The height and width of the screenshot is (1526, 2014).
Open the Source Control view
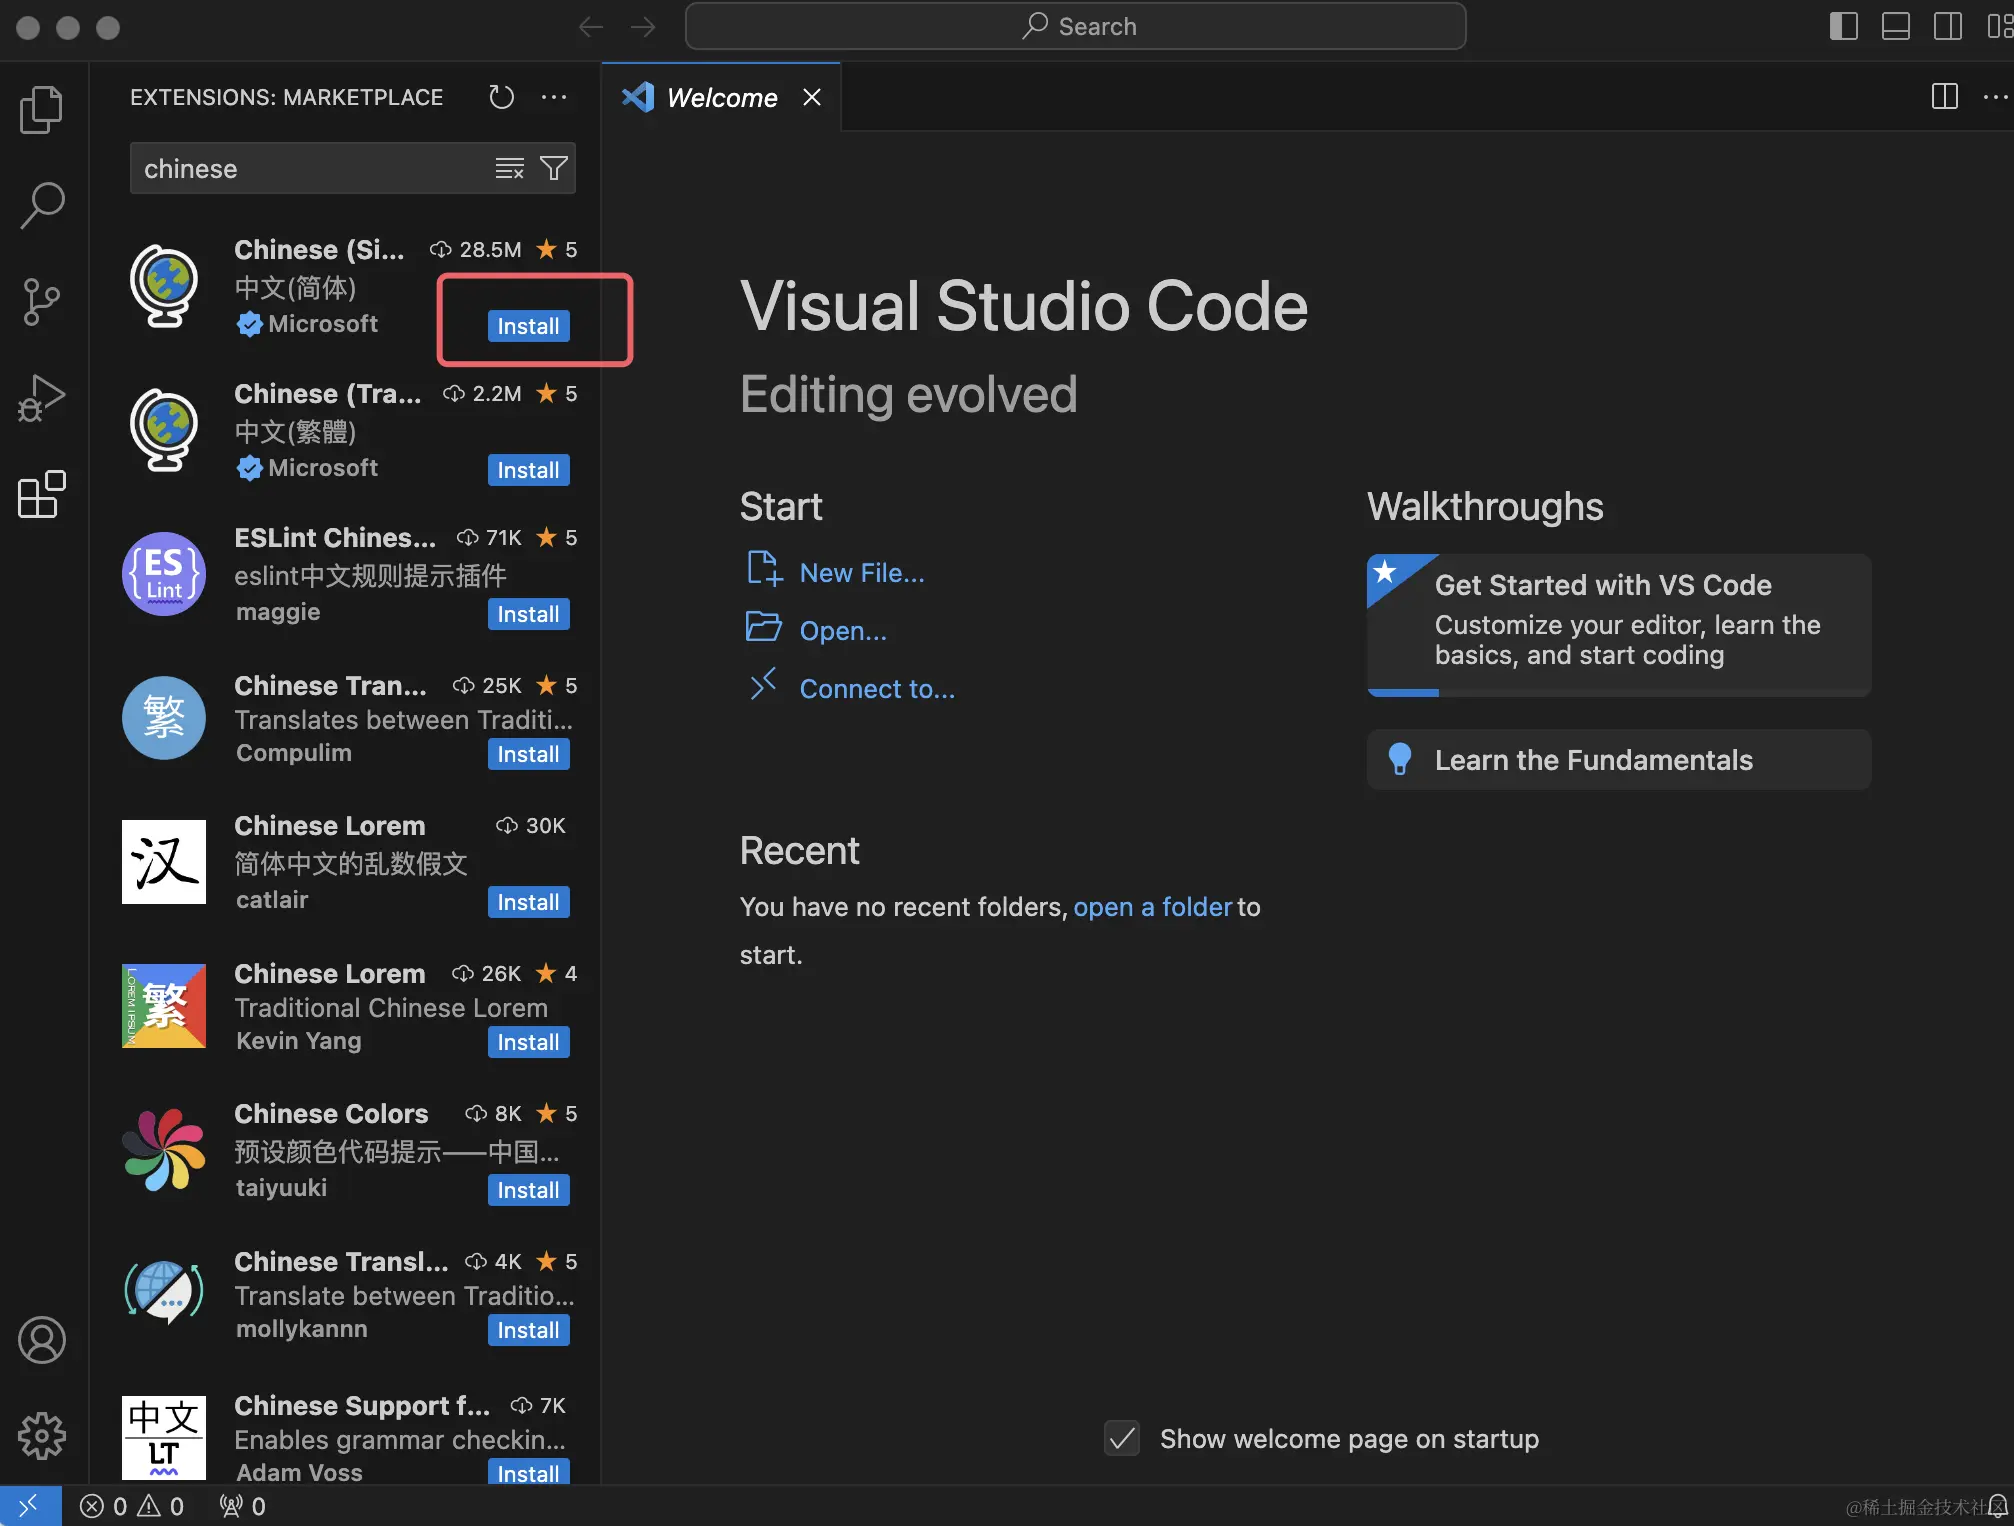[x=41, y=301]
